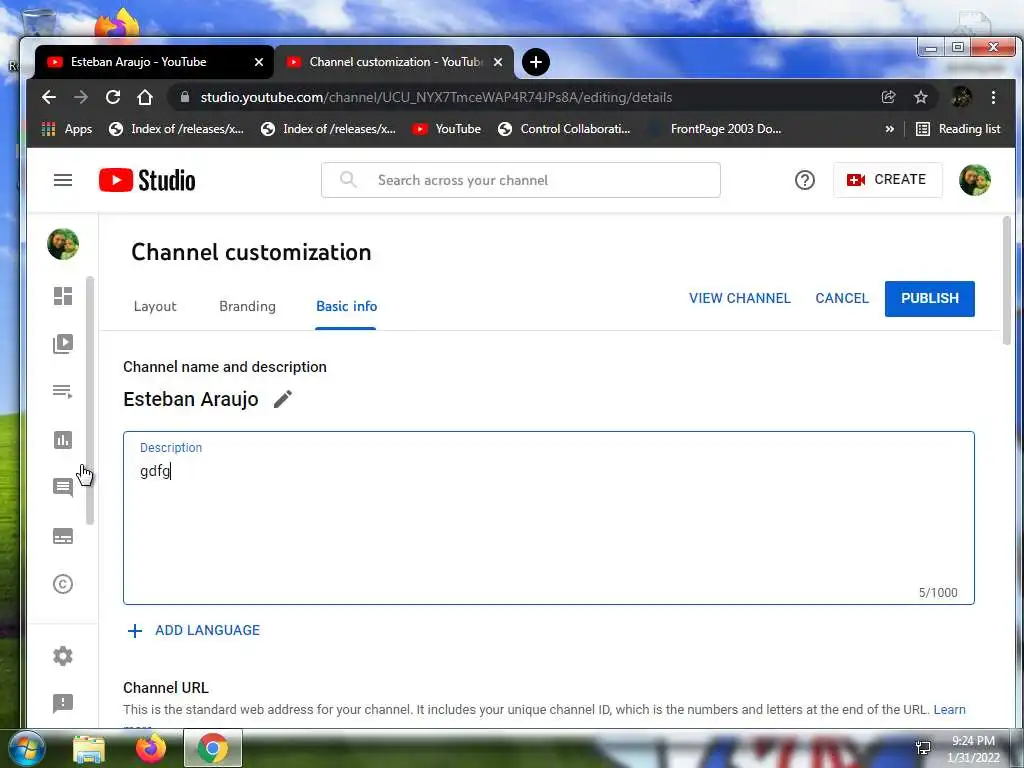Screen dimensions: 1024x768
Task: Open the Reading list
Action: click(958, 129)
